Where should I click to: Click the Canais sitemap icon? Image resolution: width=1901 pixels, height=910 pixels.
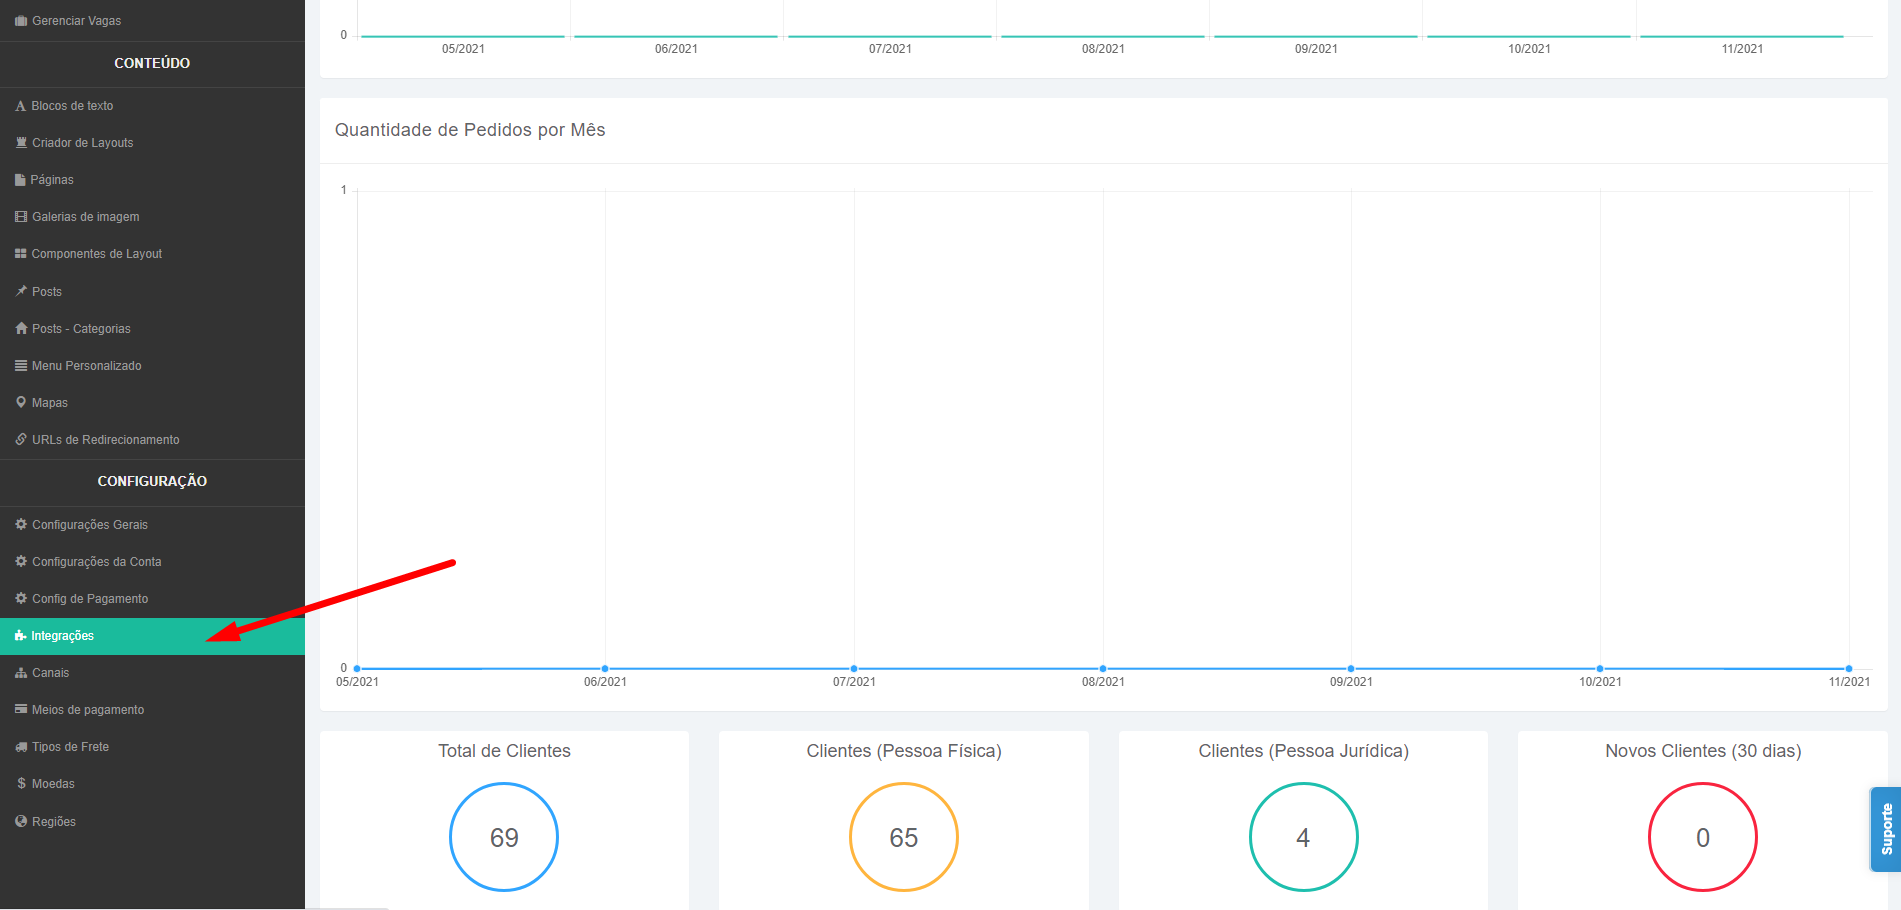21,673
